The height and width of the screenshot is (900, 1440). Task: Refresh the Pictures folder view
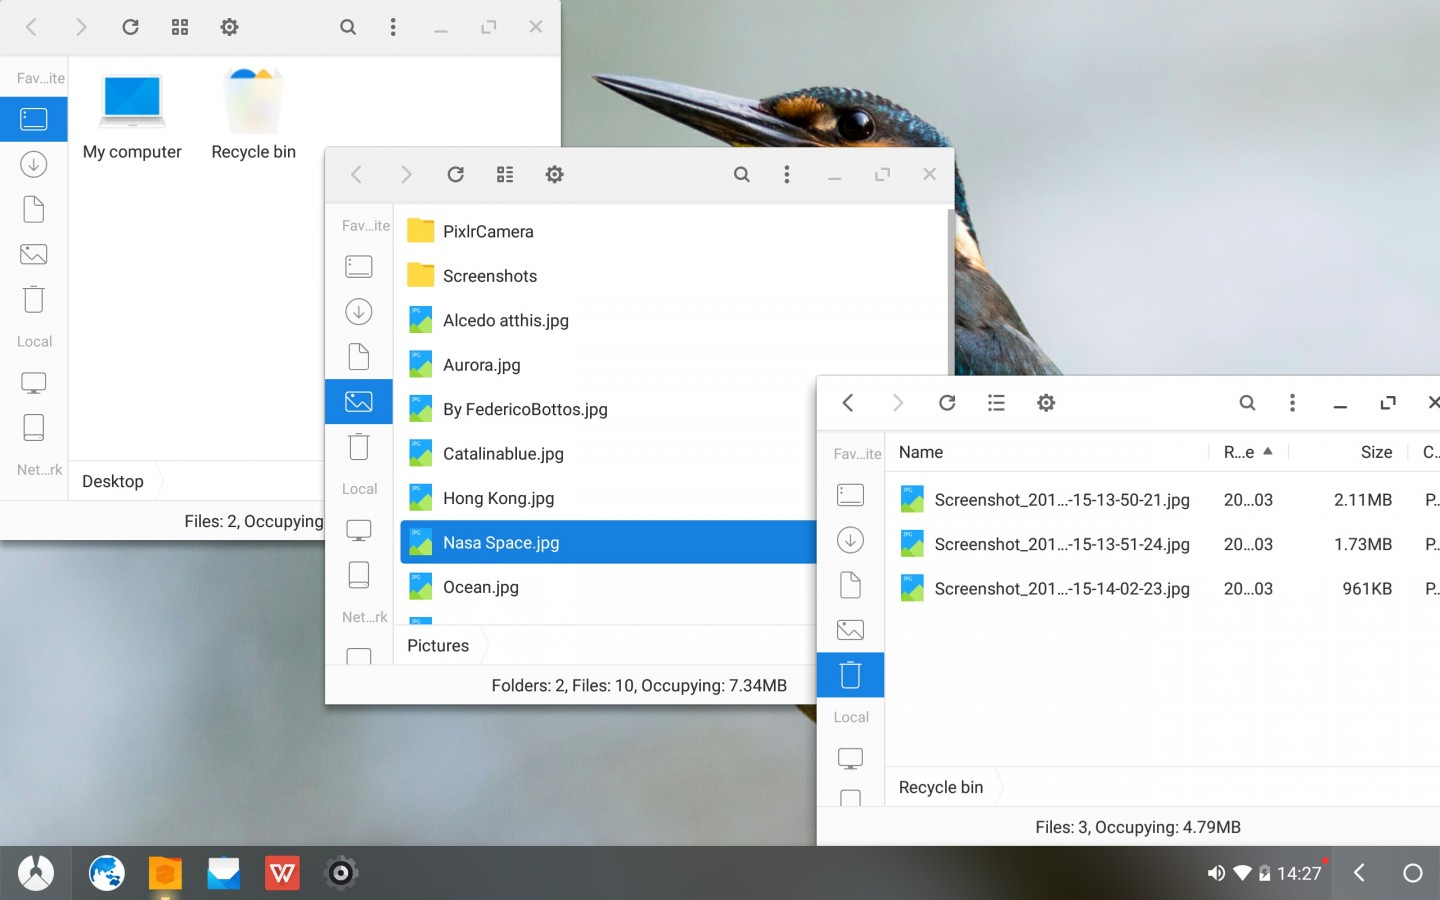pyautogui.click(x=456, y=174)
